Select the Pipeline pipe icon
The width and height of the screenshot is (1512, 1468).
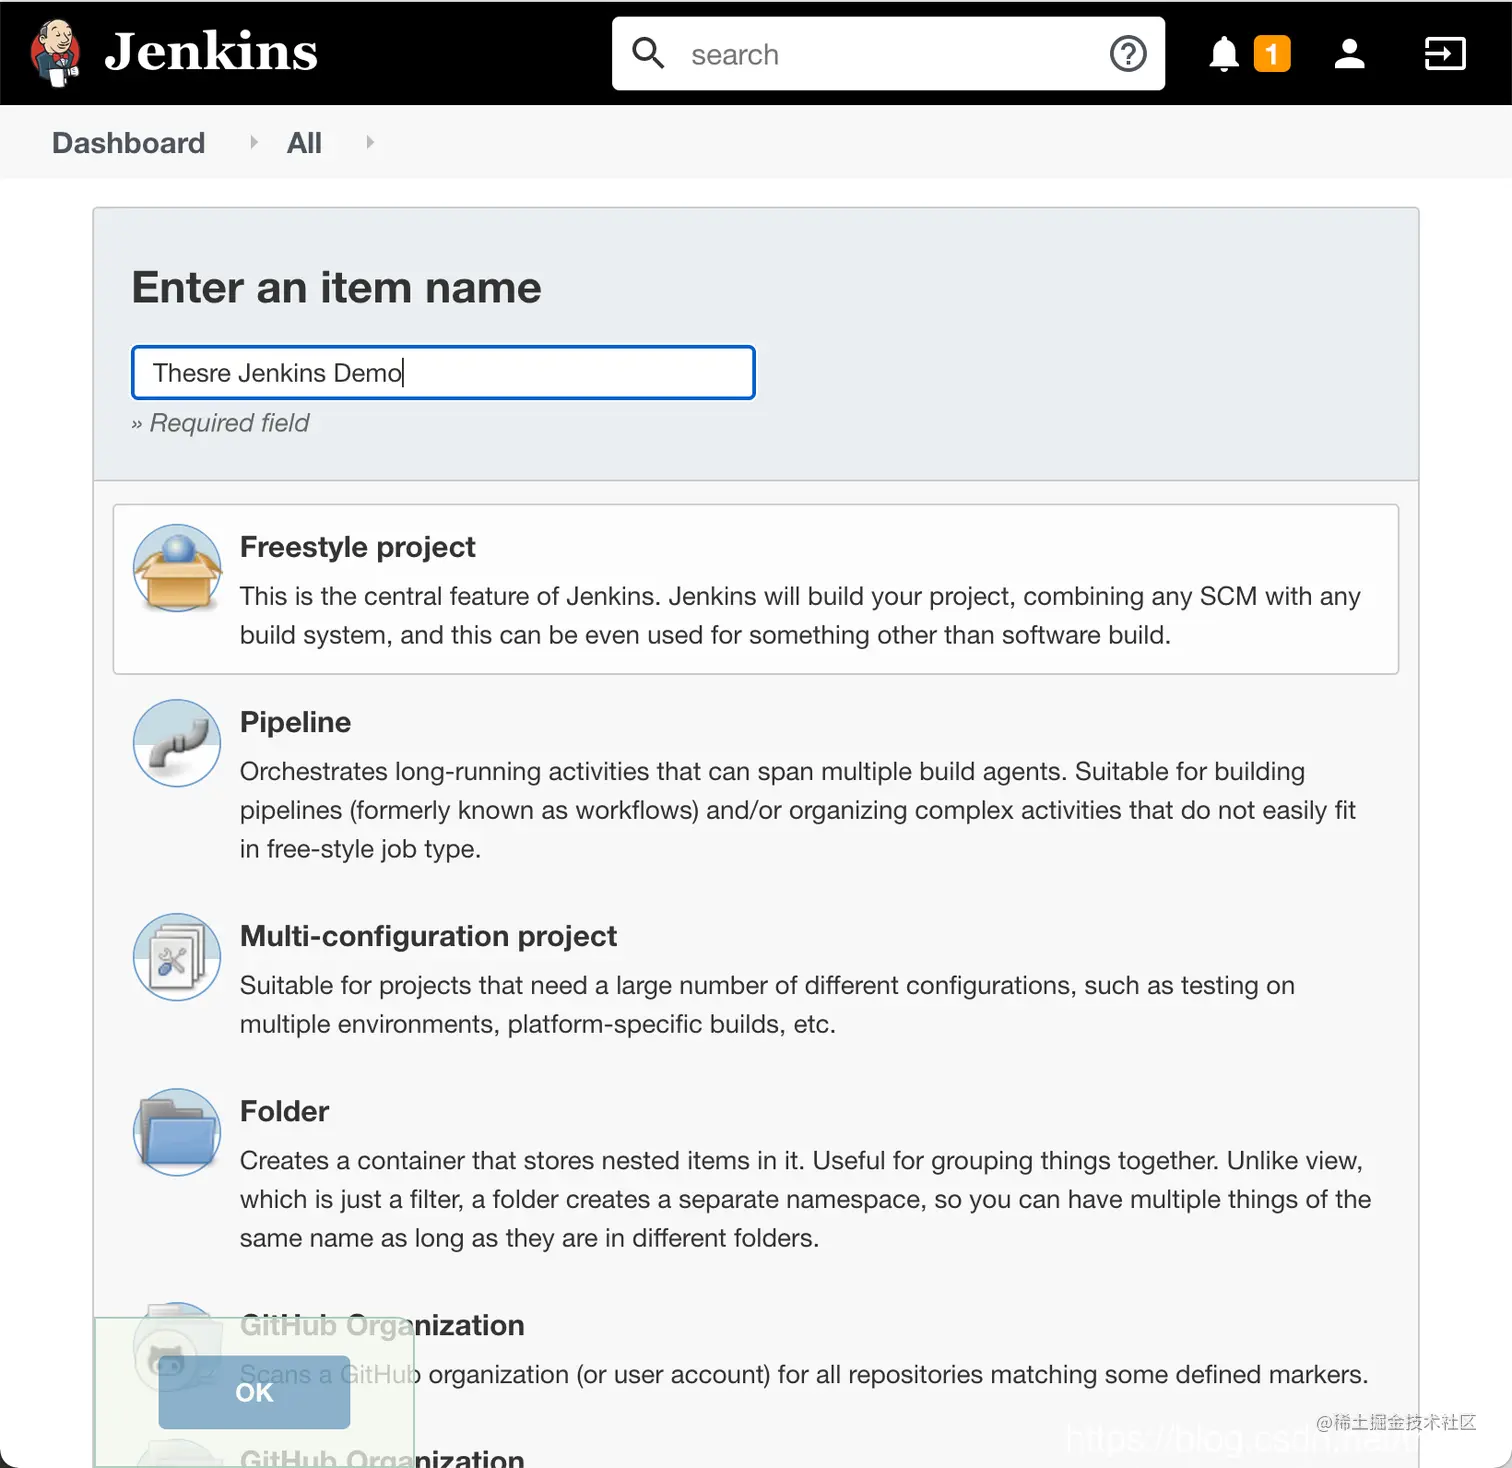coord(177,743)
